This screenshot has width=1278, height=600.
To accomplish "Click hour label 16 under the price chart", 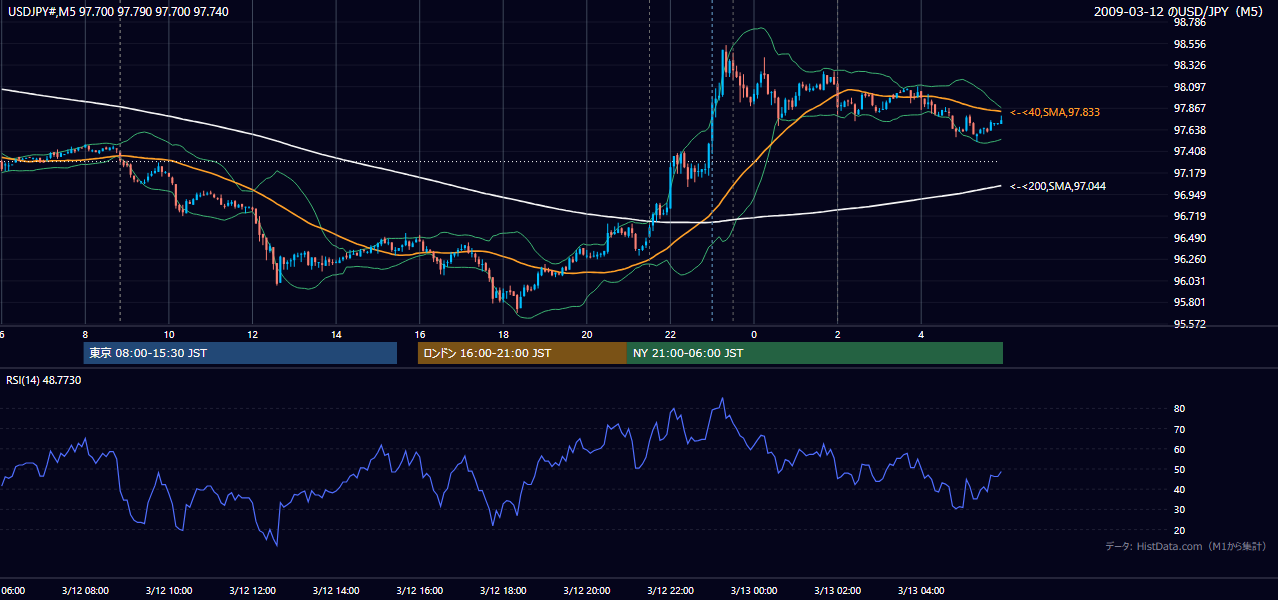I will pos(420,334).
